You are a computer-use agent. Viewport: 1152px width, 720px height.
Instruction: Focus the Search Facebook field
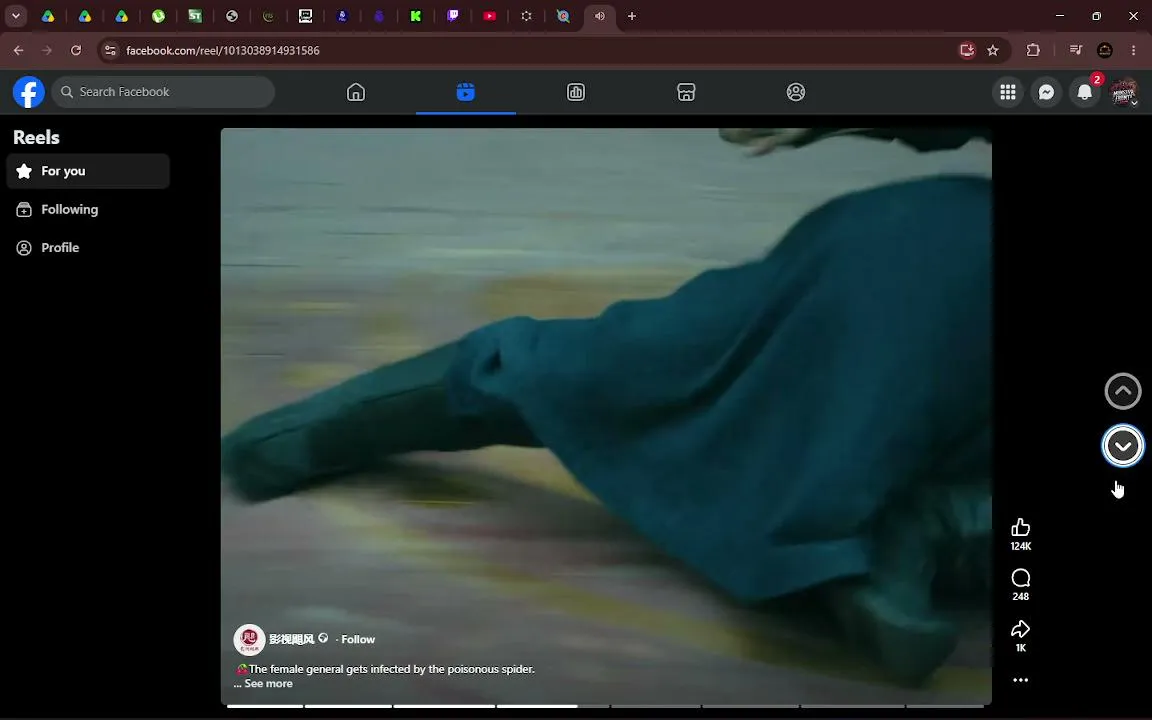click(x=163, y=92)
